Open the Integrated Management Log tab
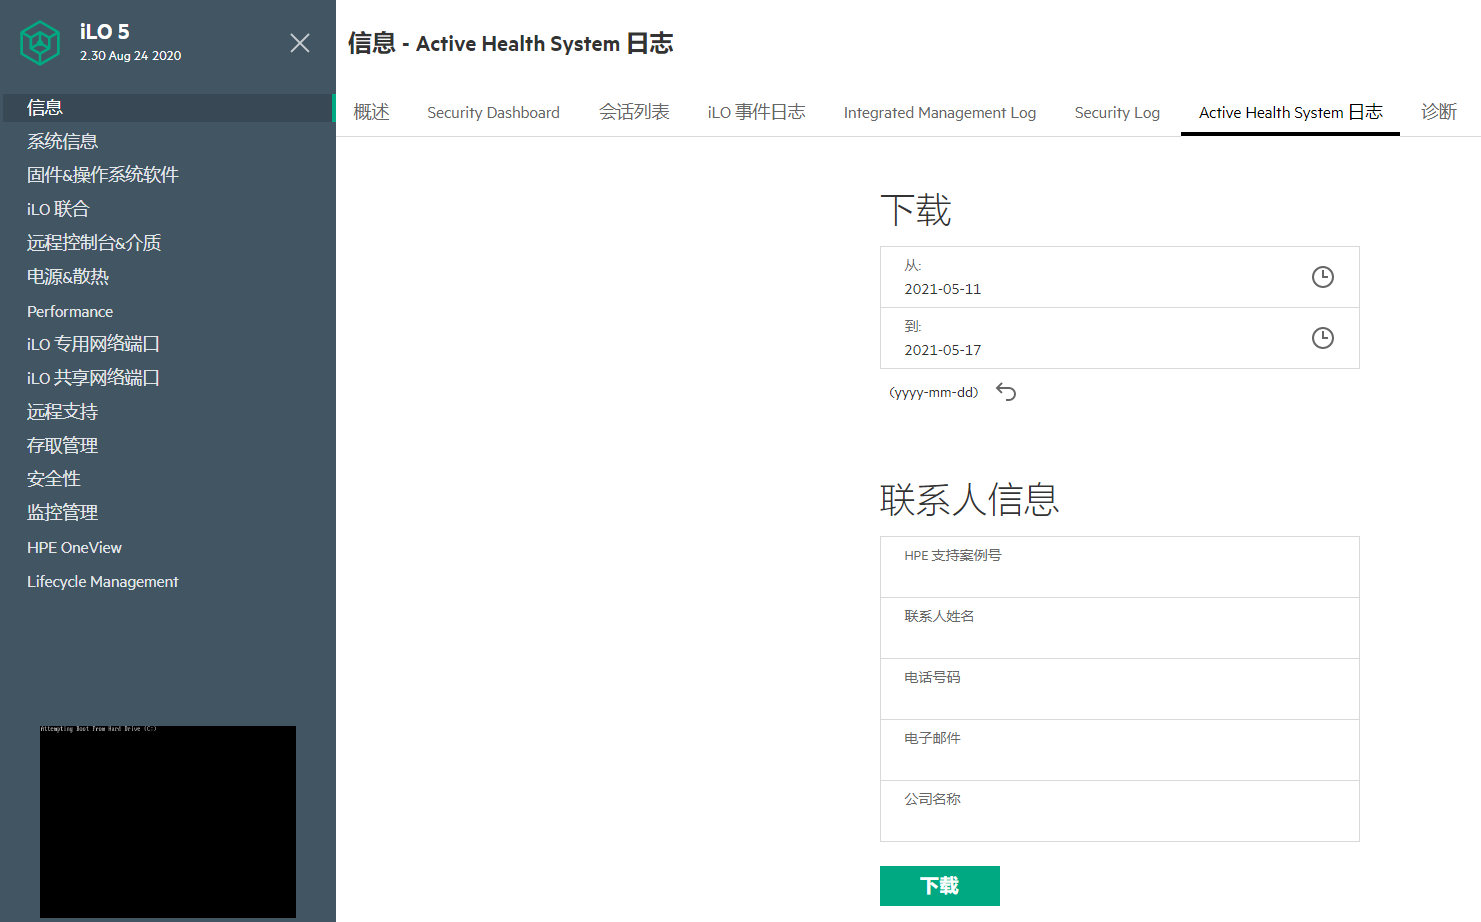The image size is (1481, 922). [940, 113]
